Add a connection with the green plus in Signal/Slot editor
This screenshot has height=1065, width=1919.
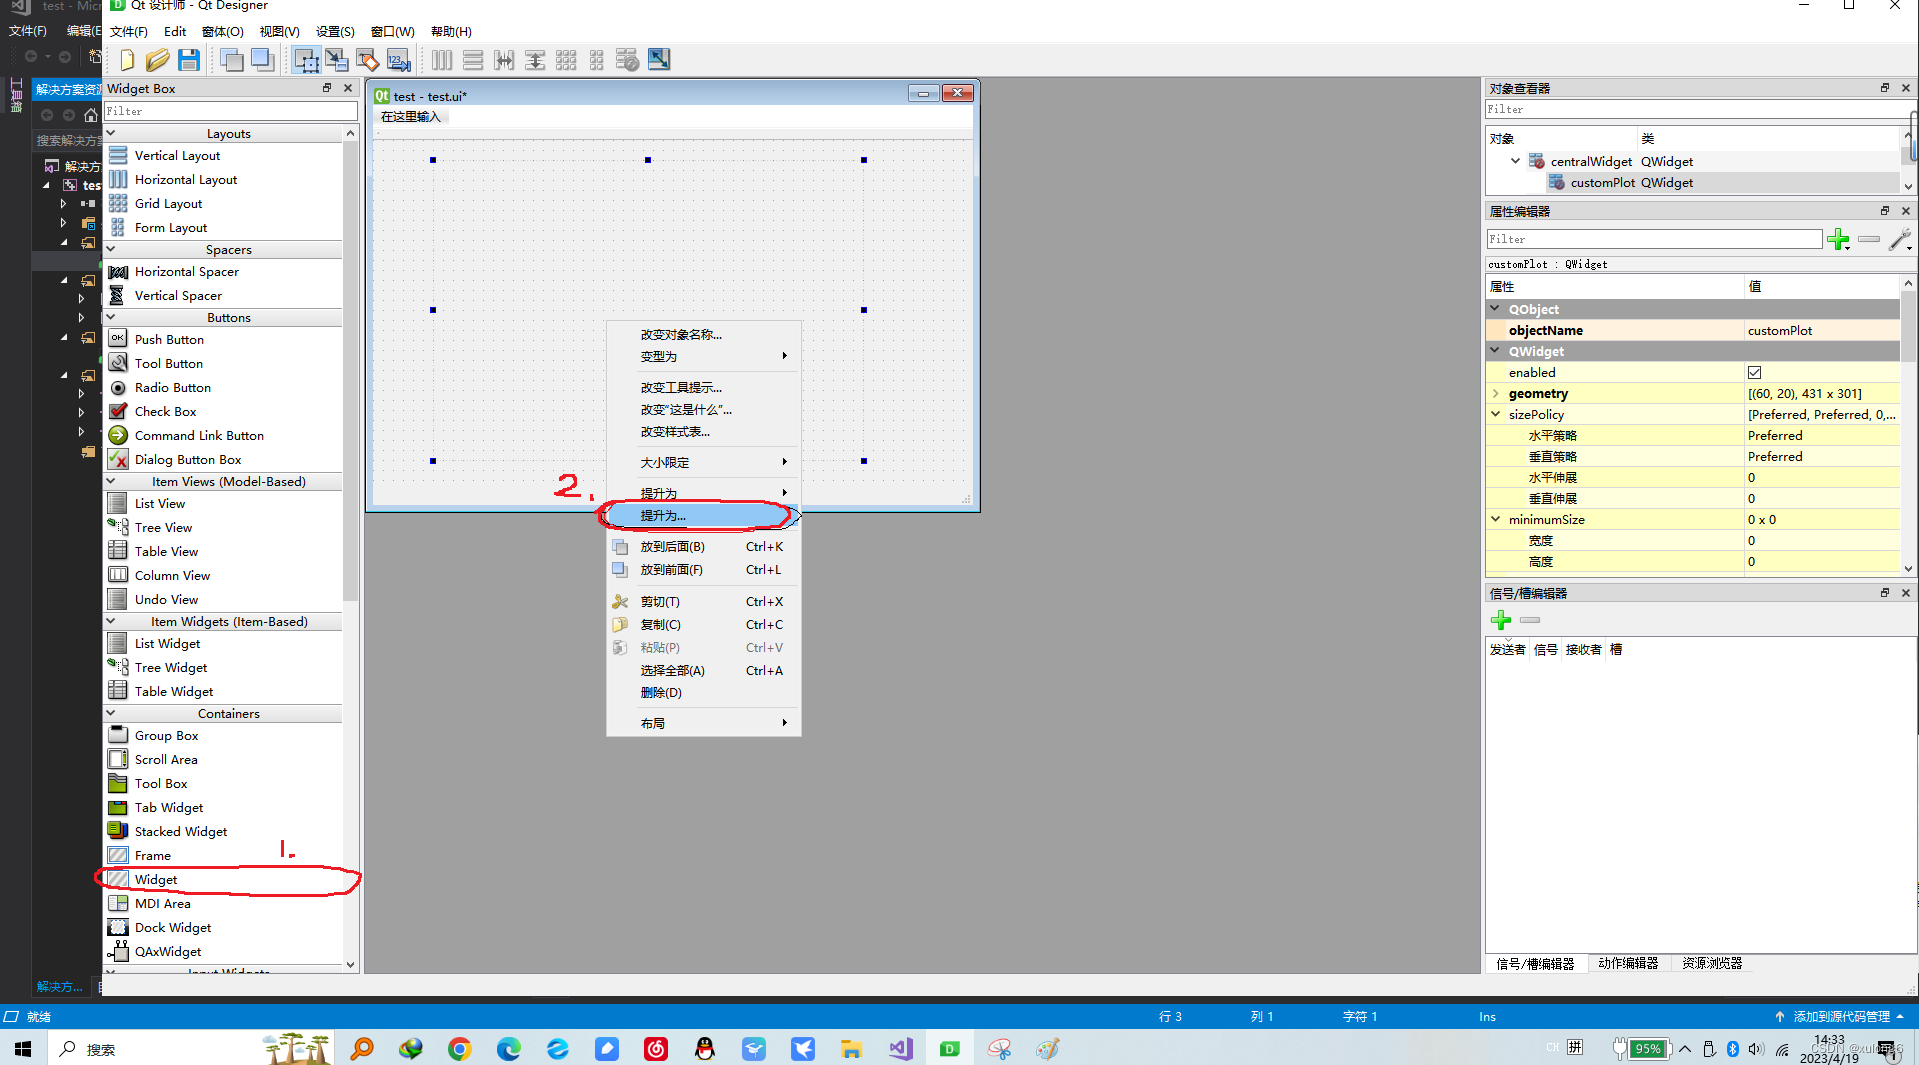(x=1500, y=620)
